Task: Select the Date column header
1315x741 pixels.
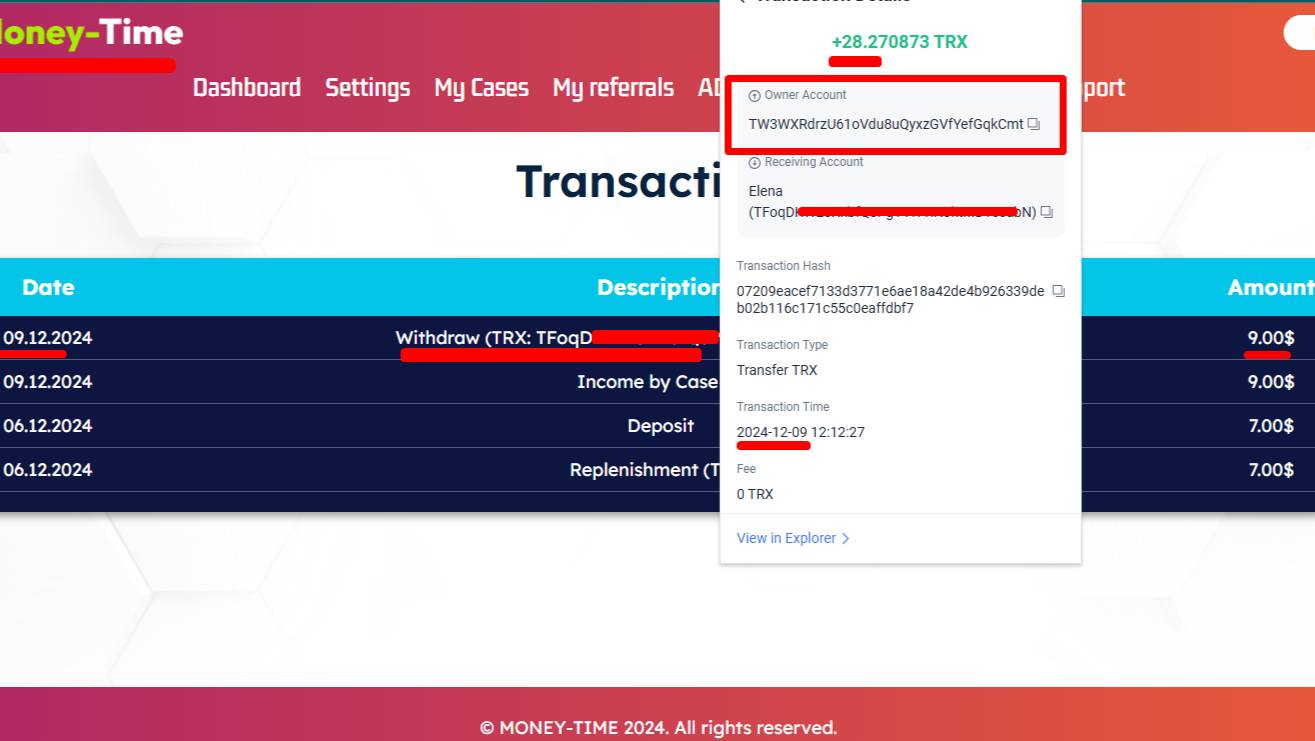Action: (48, 287)
